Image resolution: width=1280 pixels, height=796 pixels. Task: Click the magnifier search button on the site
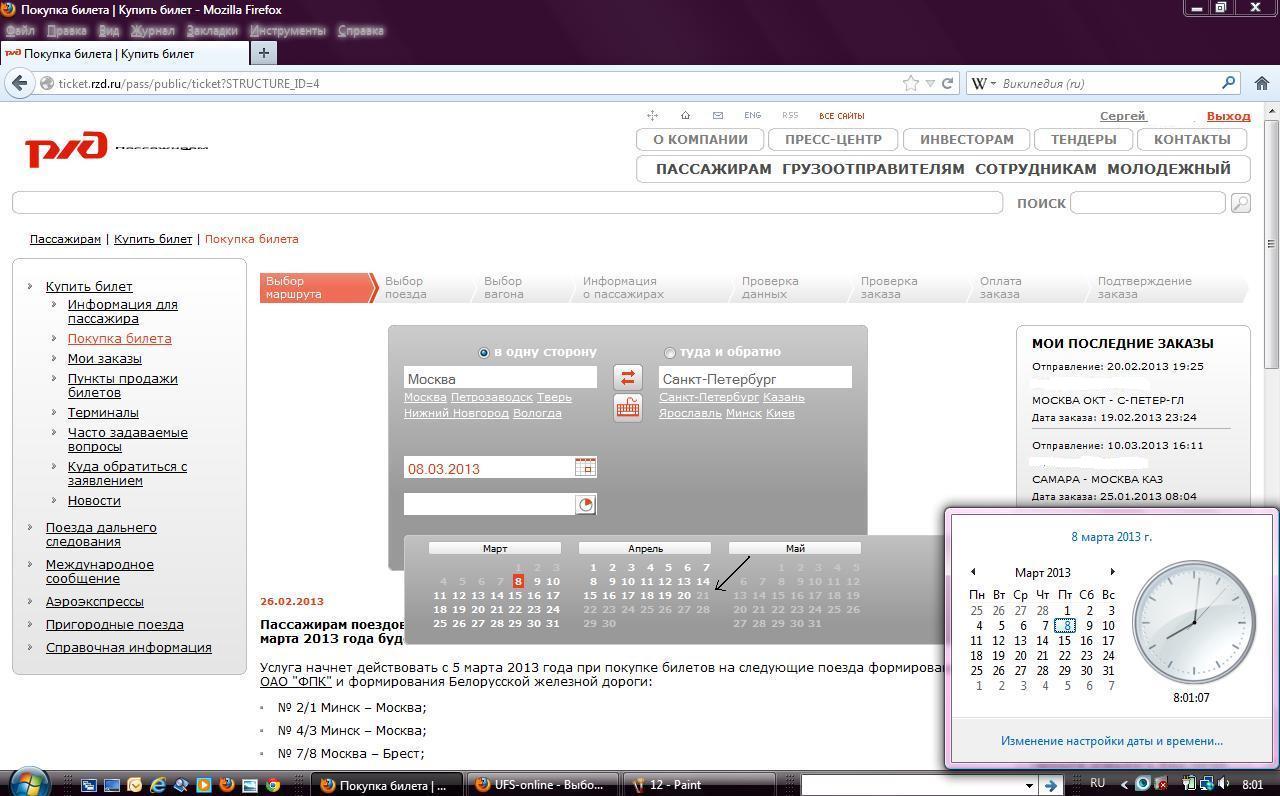1240,203
